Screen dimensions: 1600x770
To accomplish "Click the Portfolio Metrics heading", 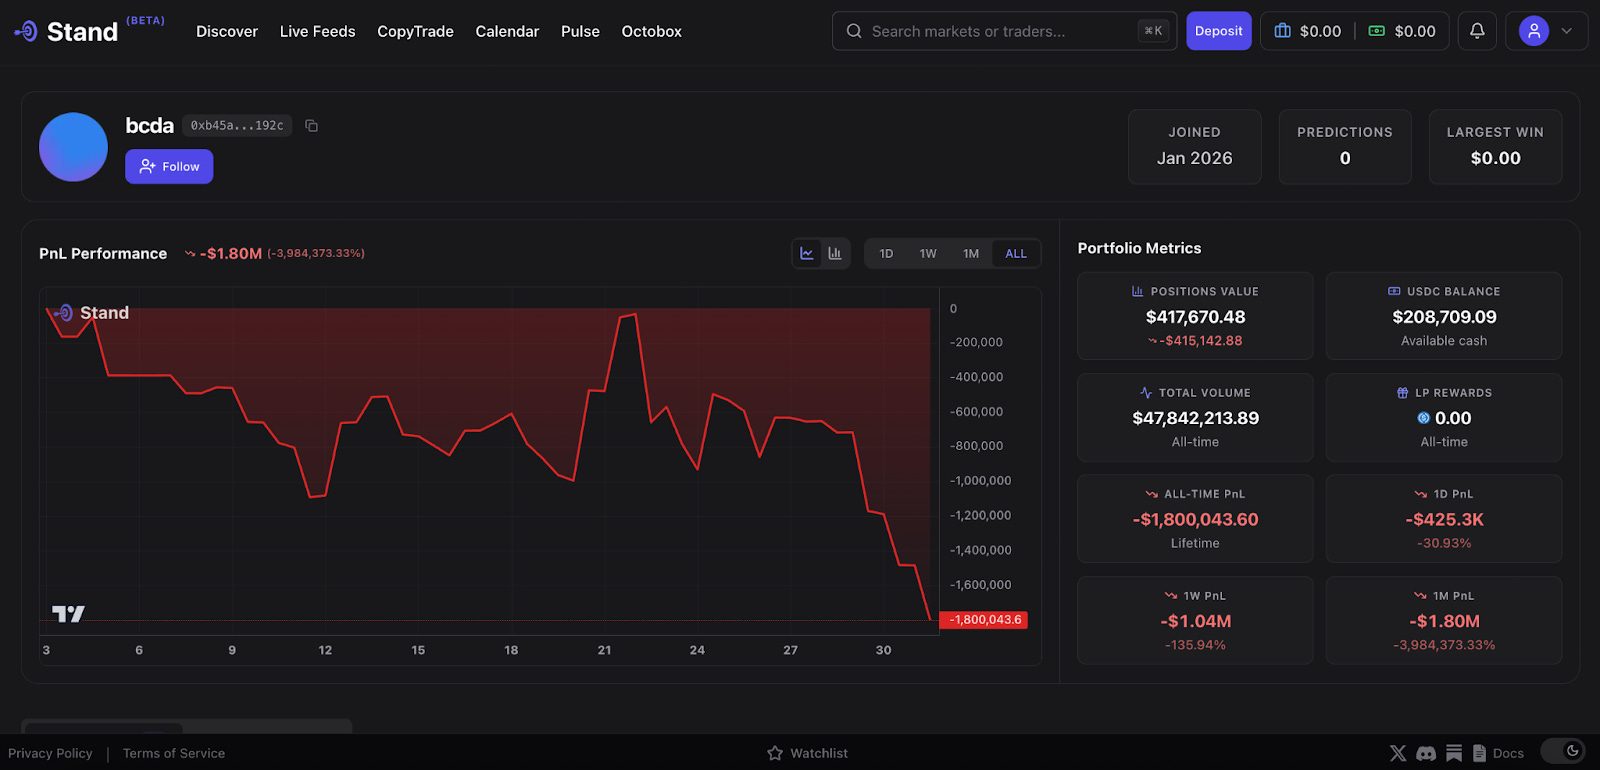I will tap(1139, 248).
